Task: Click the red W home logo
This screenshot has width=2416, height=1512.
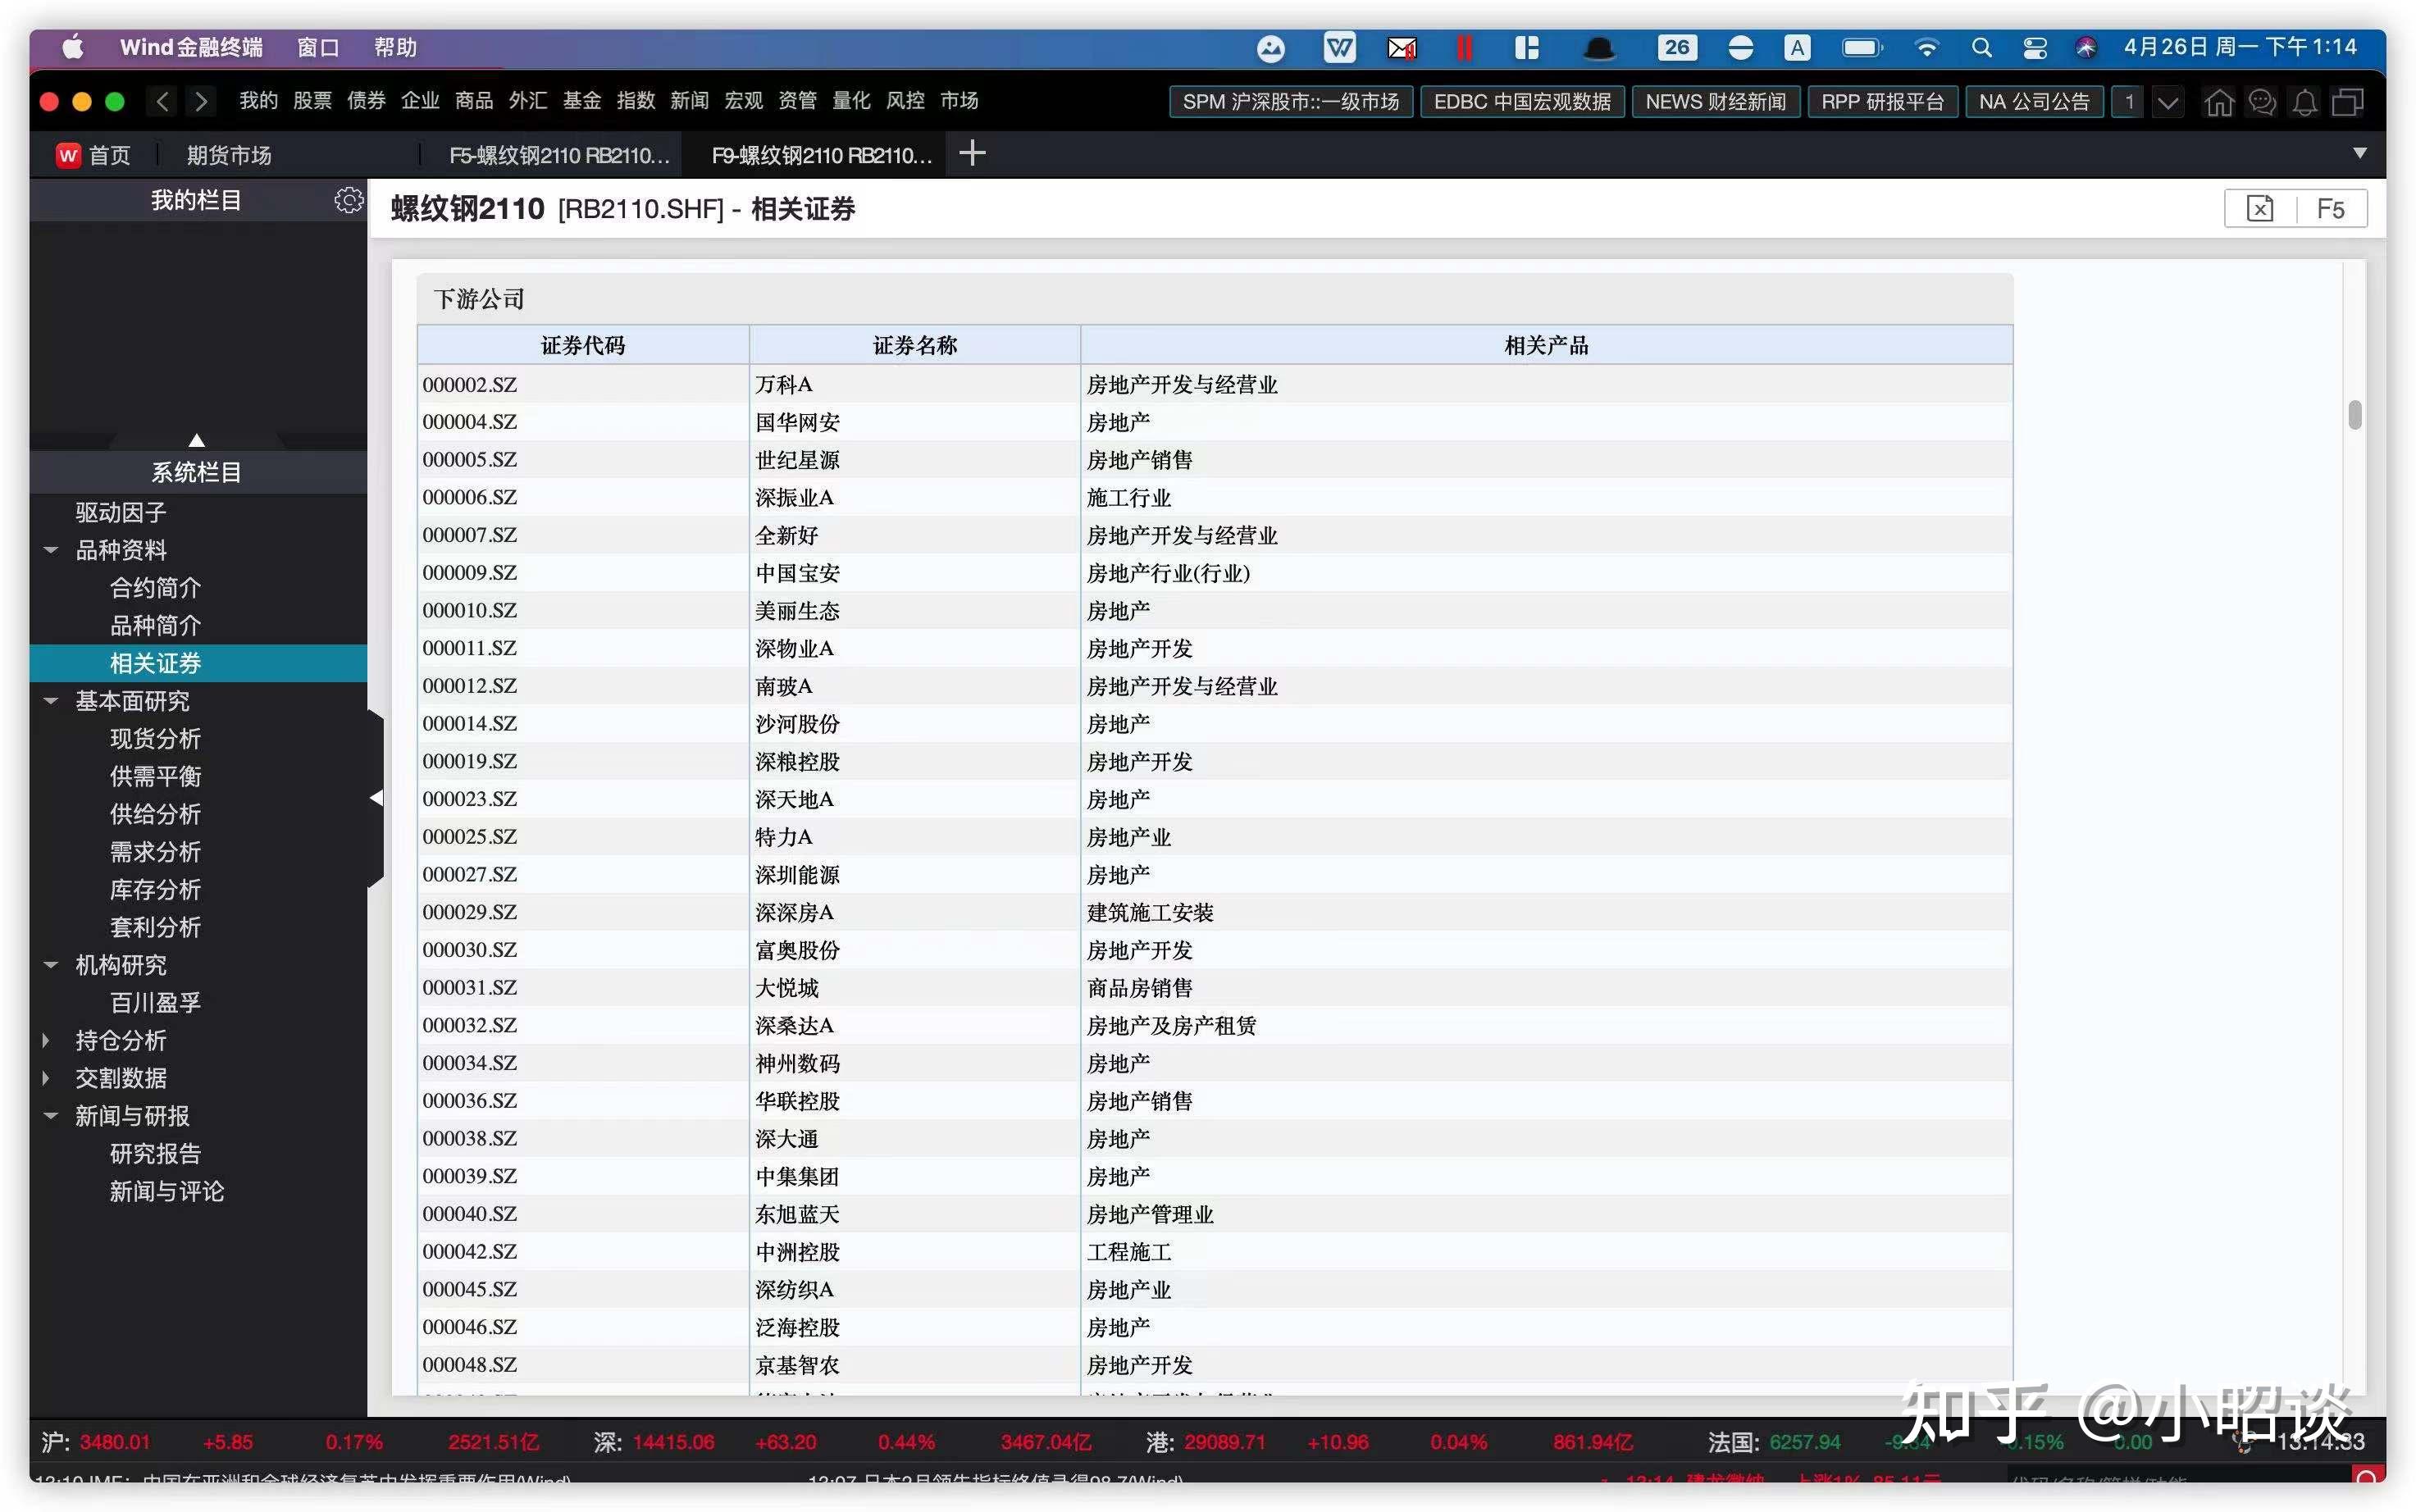Action: tap(68, 155)
